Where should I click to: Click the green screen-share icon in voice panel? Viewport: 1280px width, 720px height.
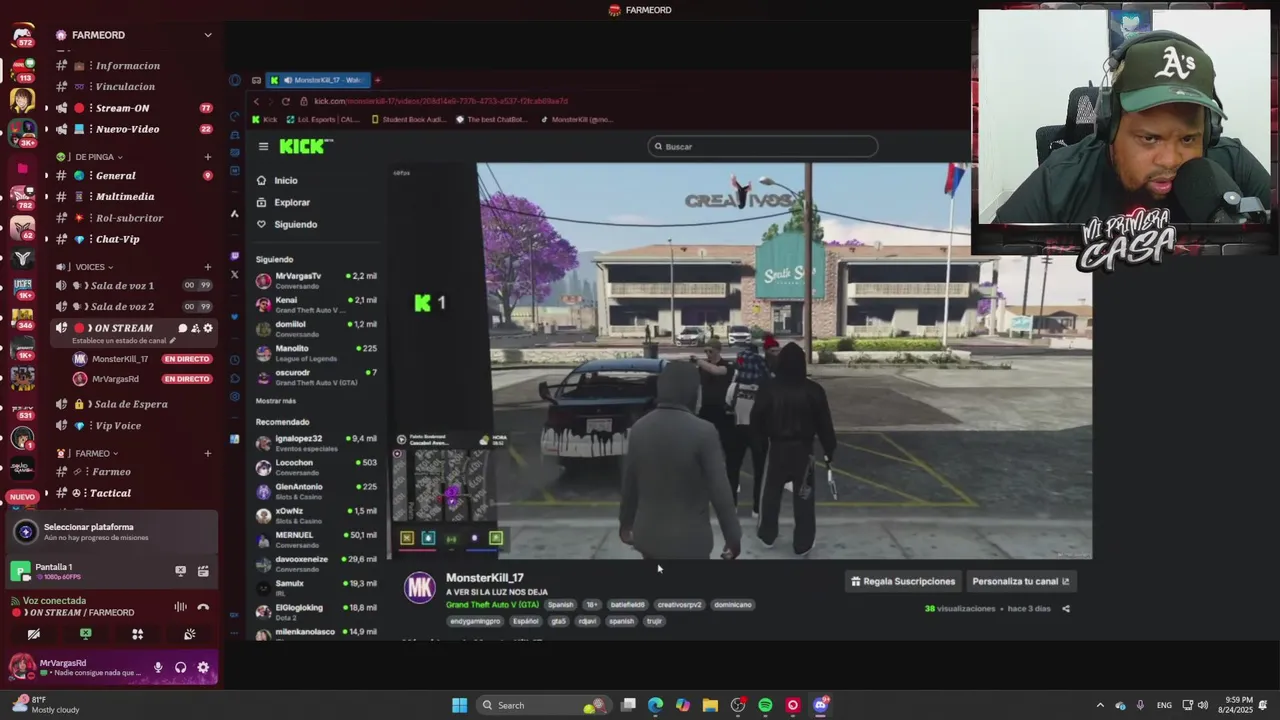[x=86, y=634]
